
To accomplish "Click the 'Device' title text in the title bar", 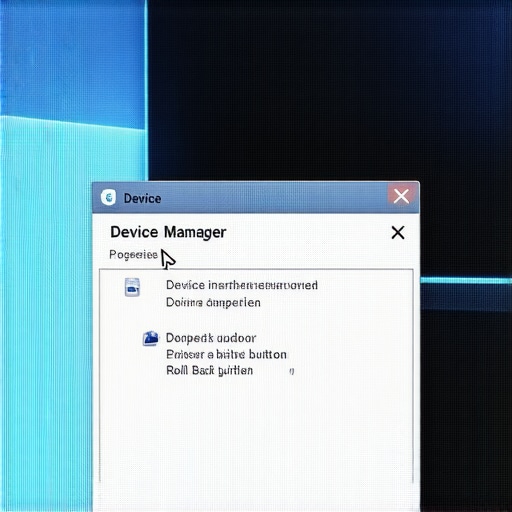I will pos(142,199).
